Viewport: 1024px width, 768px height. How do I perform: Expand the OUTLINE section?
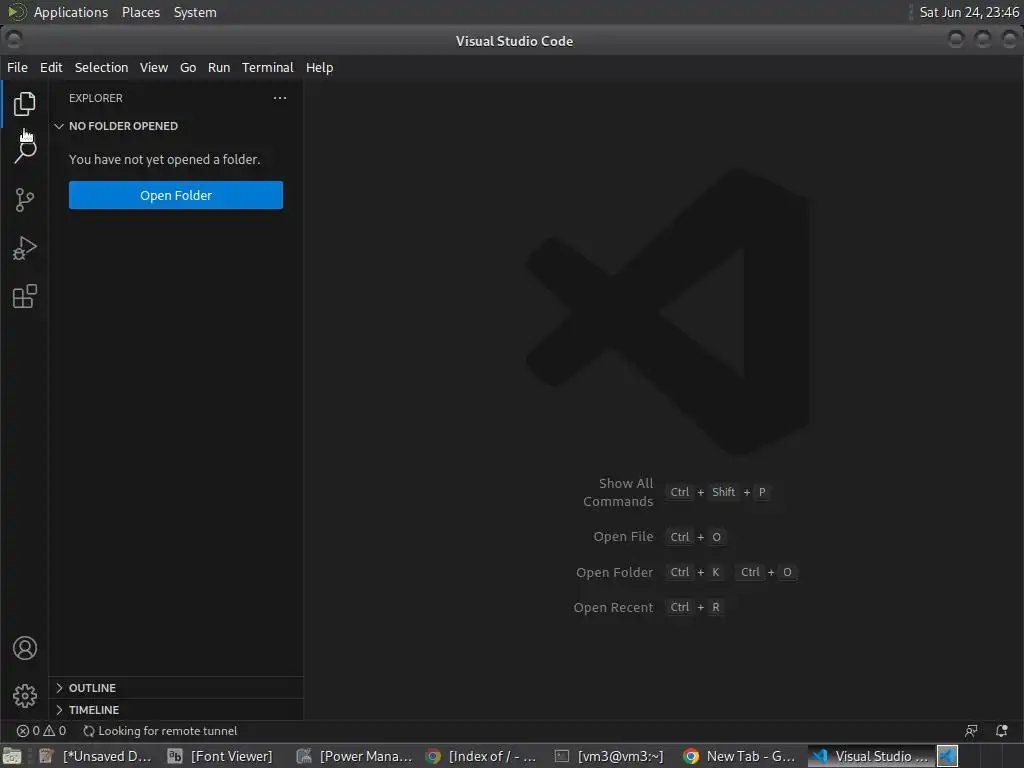pos(176,688)
